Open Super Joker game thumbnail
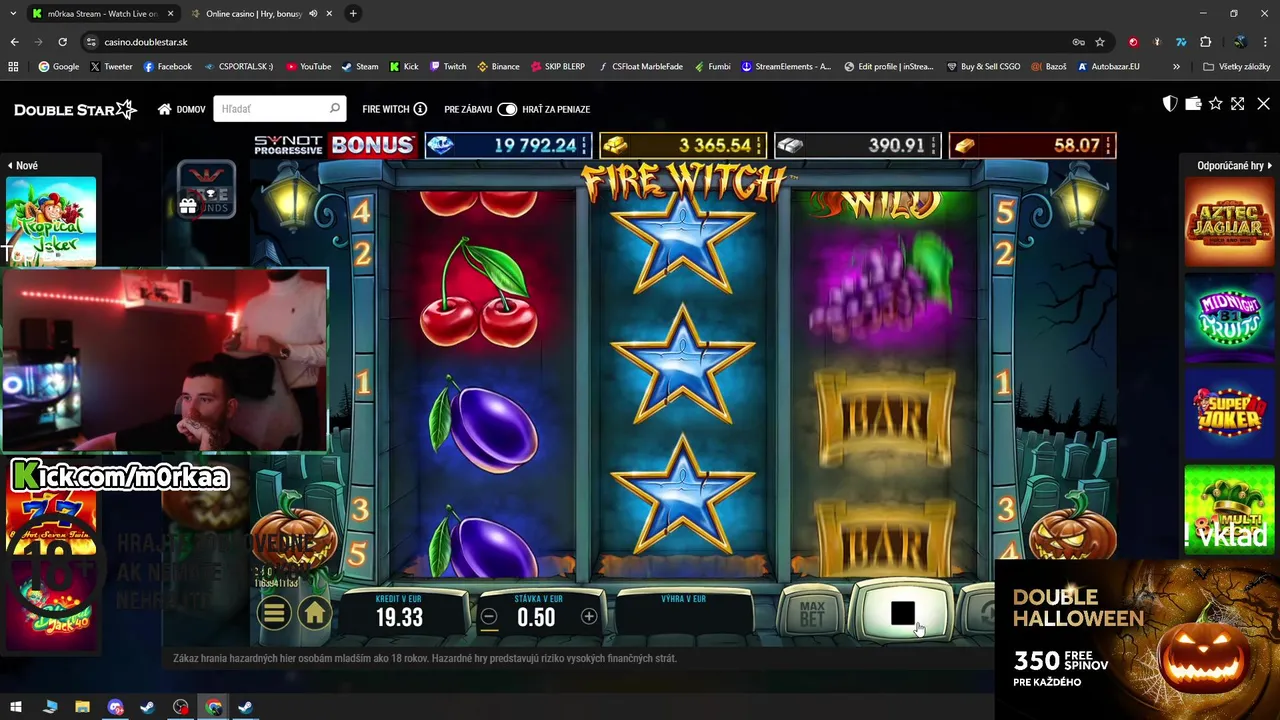The image size is (1280, 720). (x=1229, y=414)
